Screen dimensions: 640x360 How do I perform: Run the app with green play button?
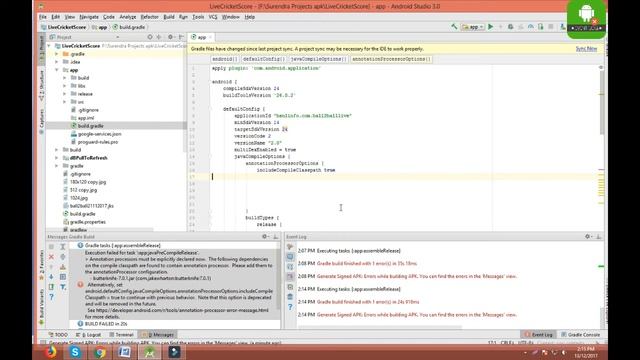point(491,27)
